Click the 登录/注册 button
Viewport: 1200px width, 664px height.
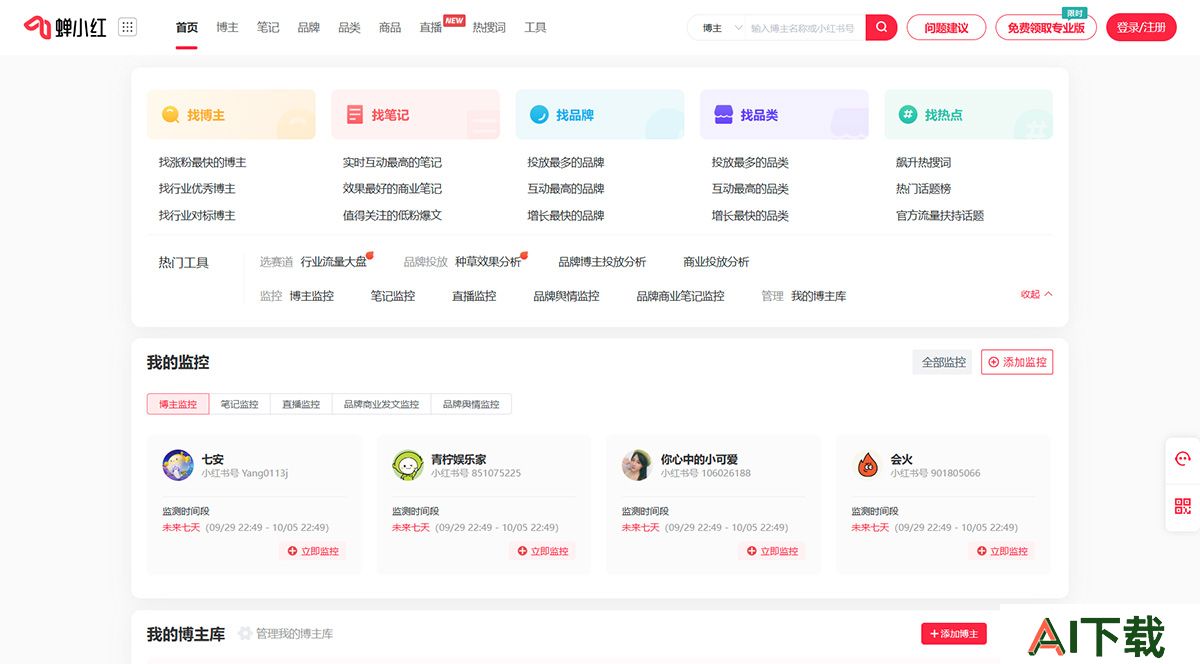(x=1141, y=28)
